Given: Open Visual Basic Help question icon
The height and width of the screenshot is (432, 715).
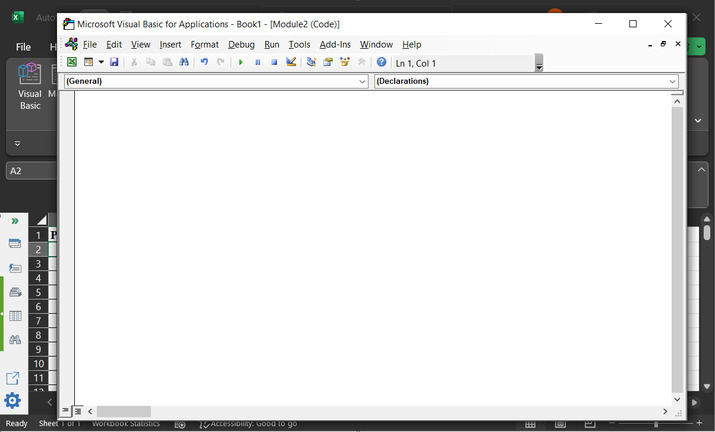Looking at the screenshot, I should (382, 62).
